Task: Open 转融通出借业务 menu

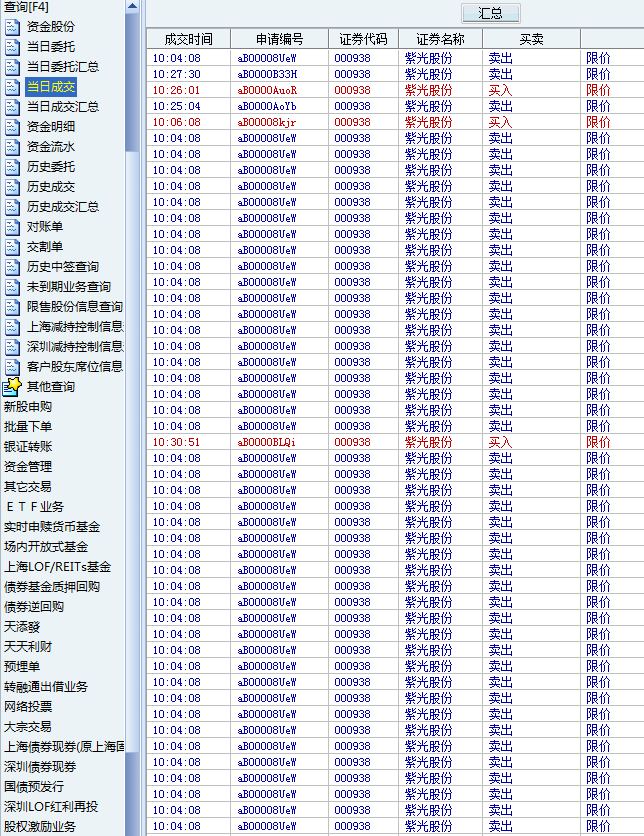Action: point(46,687)
